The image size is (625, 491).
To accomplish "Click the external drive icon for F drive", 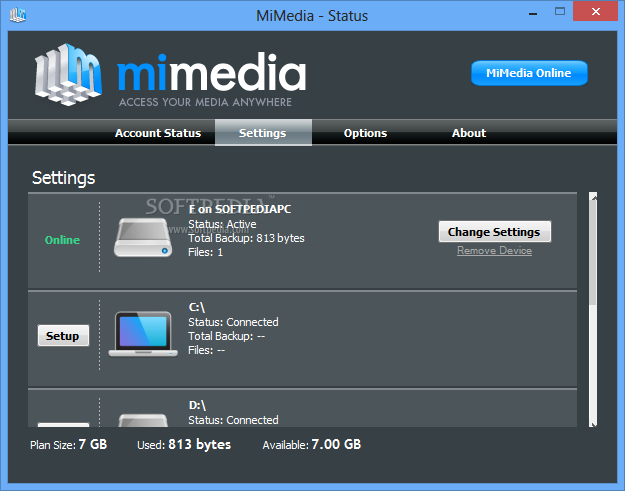I will 143,237.
